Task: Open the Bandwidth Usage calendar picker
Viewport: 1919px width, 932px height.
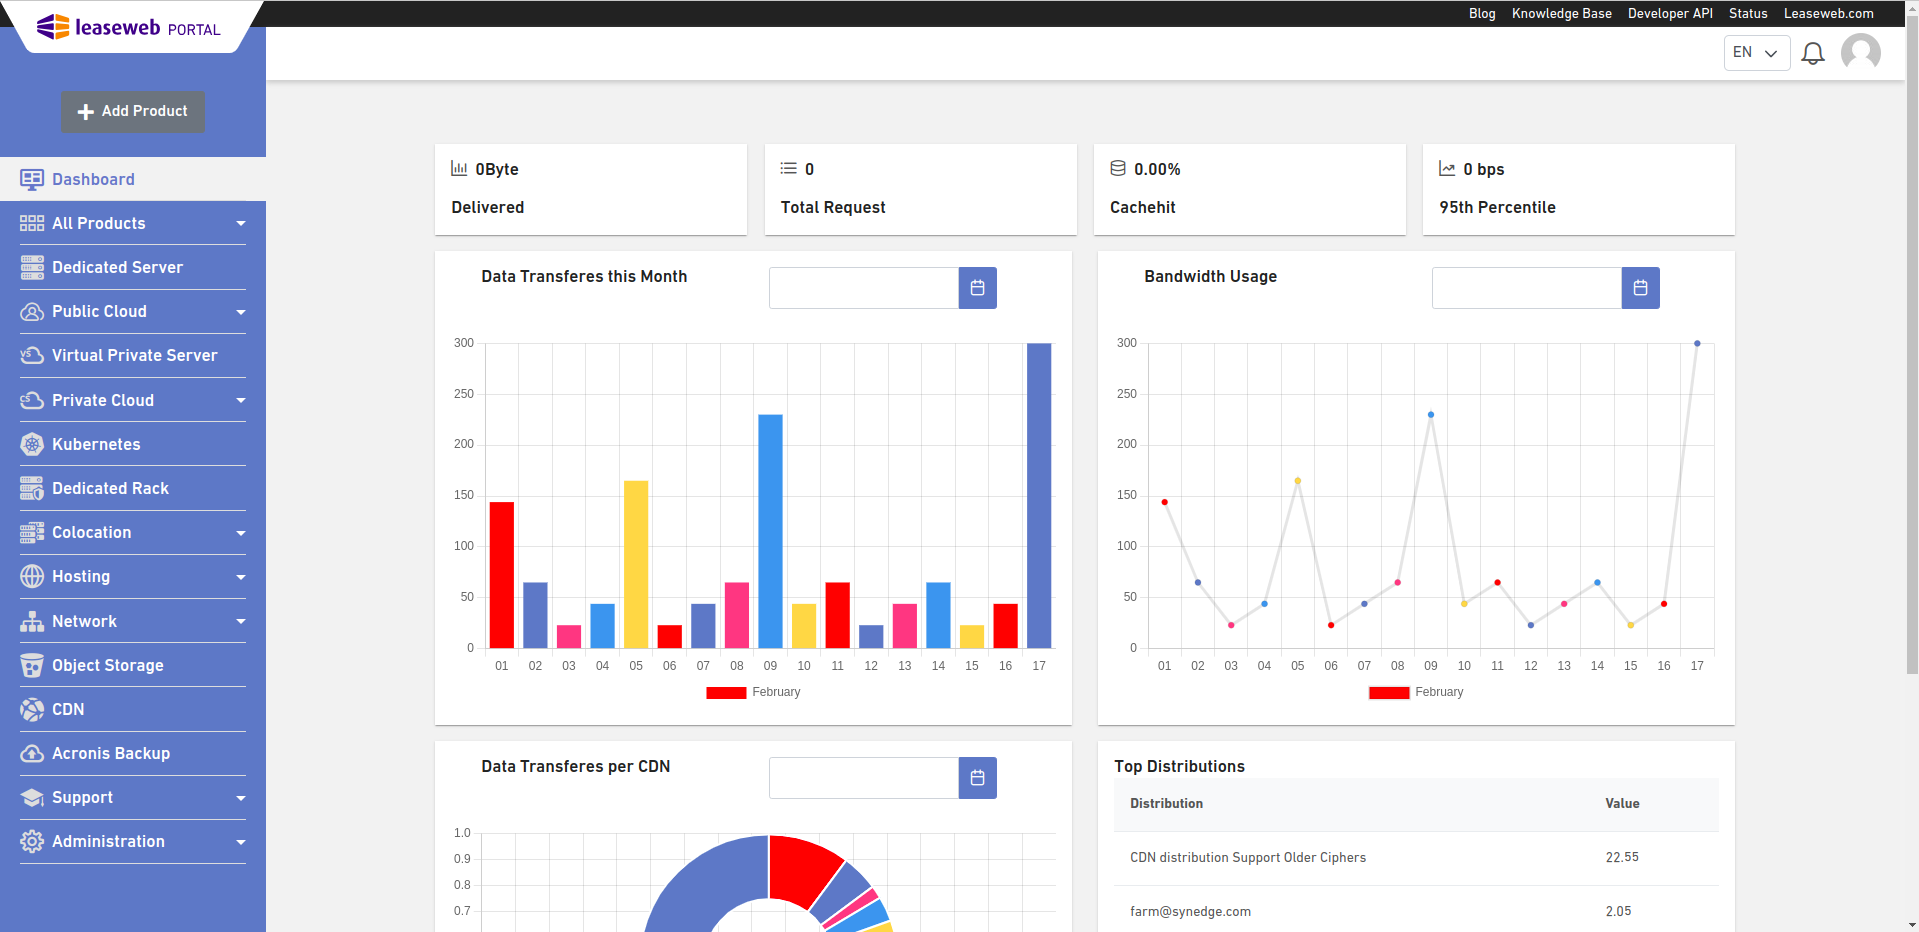Action: click(1639, 288)
